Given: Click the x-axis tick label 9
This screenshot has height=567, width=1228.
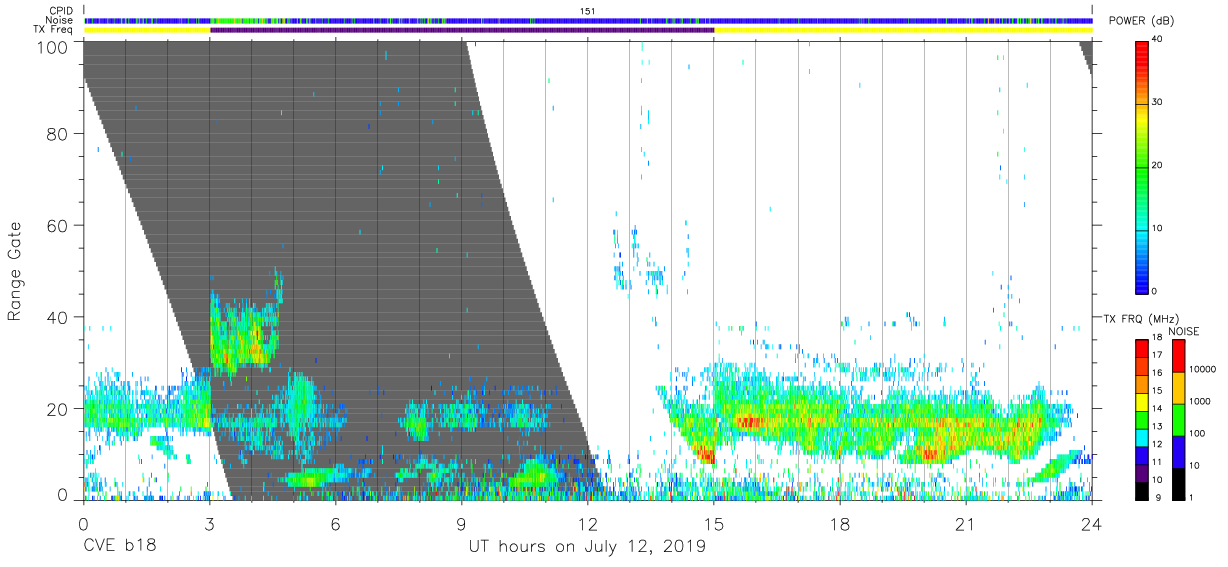Looking at the screenshot, I should click(461, 524).
